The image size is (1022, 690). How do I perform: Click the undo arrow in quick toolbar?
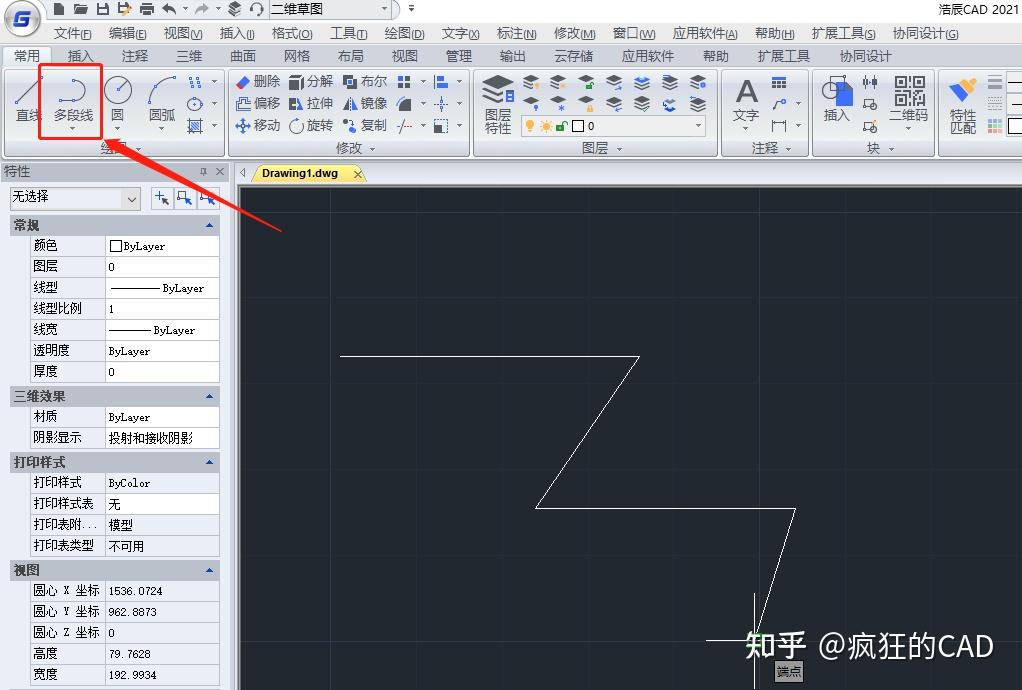click(169, 8)
